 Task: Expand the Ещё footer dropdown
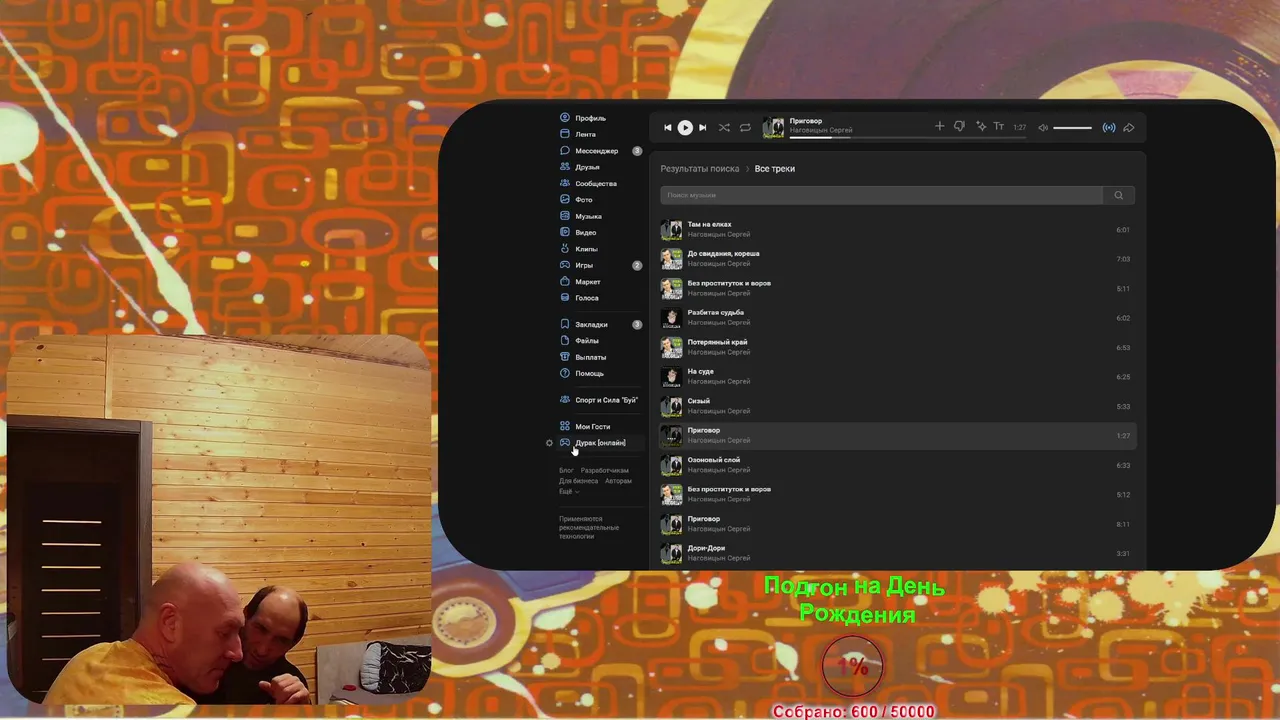coord(569,492)
